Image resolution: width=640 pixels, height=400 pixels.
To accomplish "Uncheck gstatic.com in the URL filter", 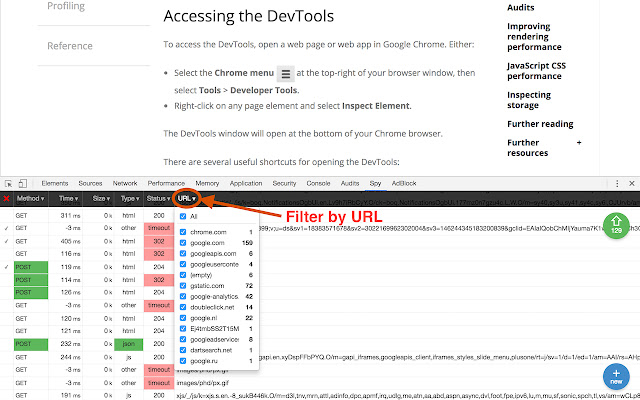I will (183, 286).
